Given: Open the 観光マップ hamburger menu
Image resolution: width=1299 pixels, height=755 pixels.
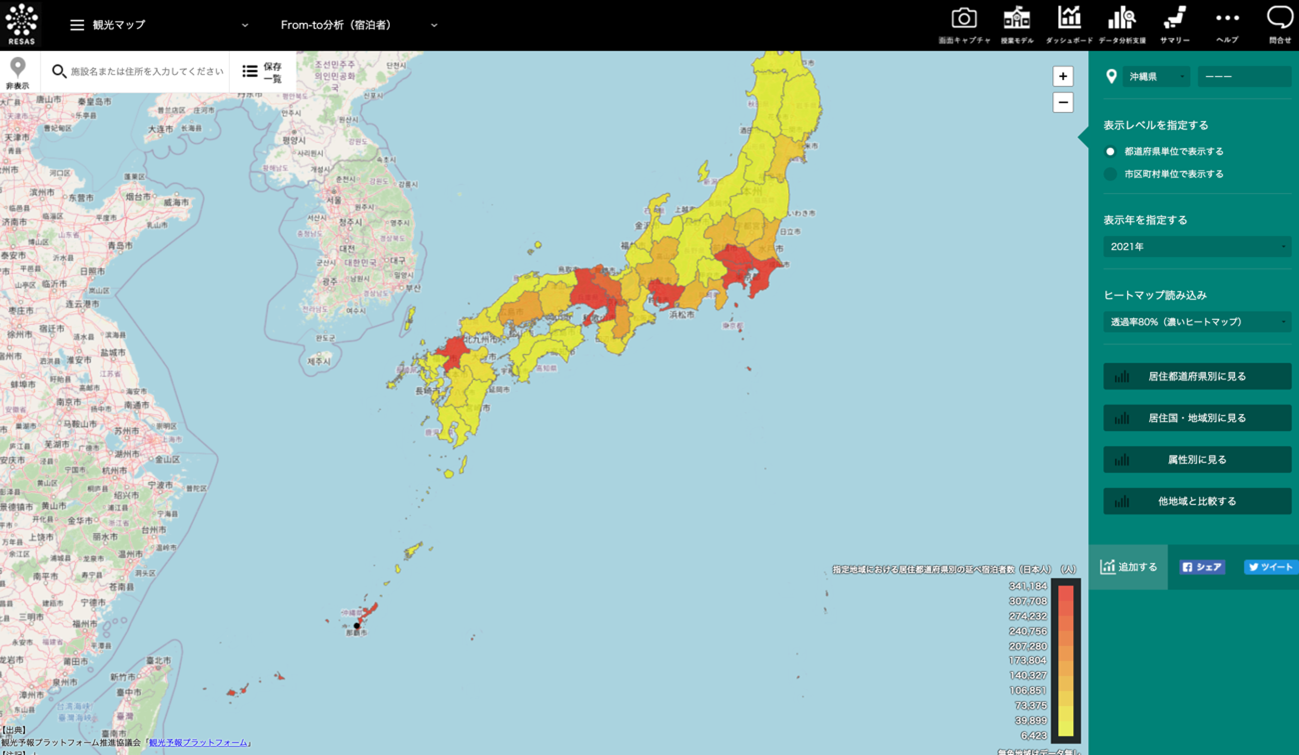Looking at the screenshot, I should (x=77, y=25).
